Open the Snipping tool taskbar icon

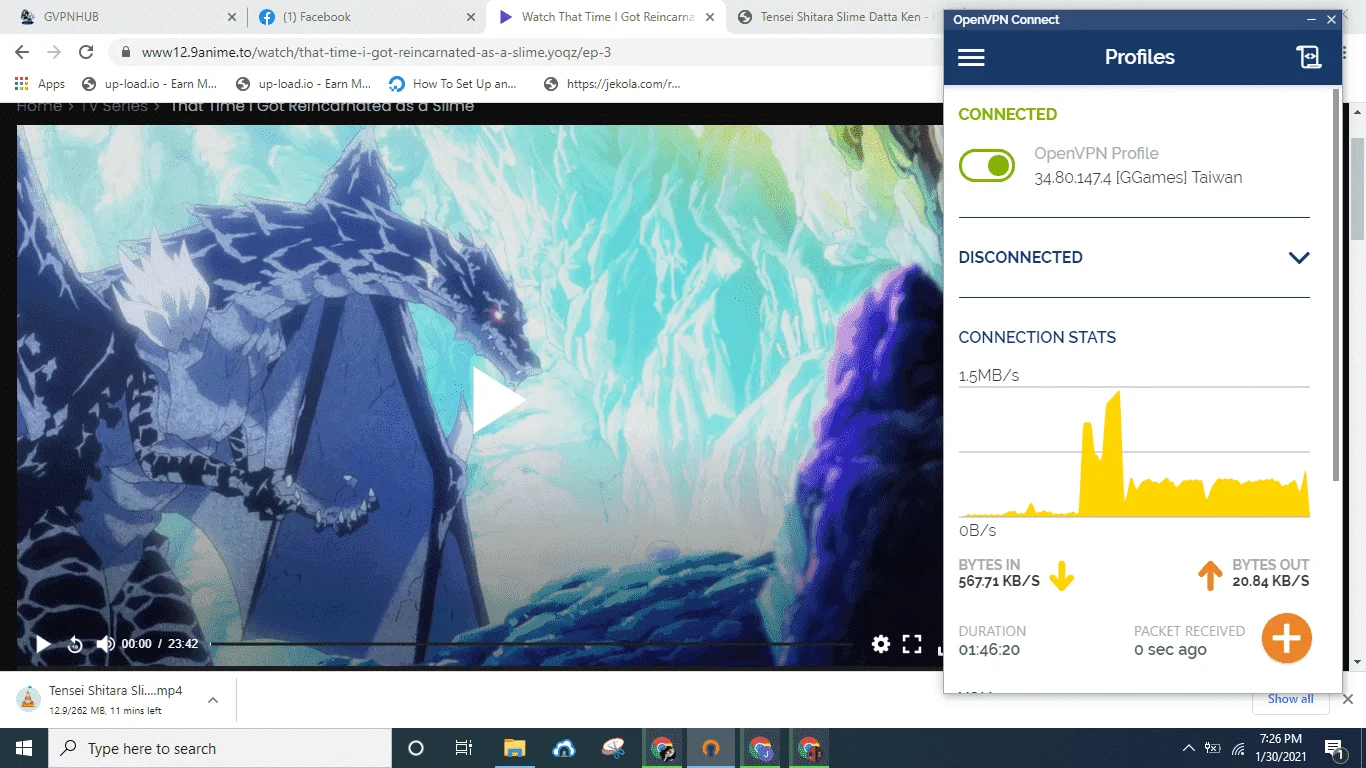click(613, 748)
